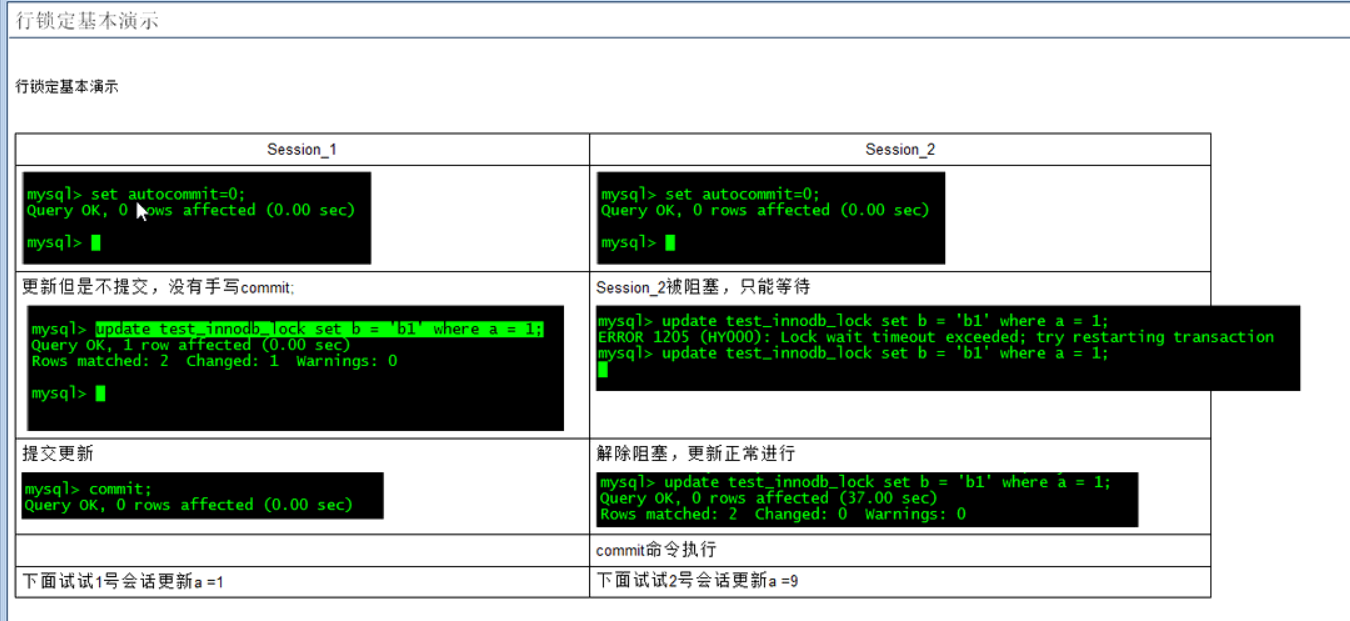
Task: Click the 提交更新 label
Action: [x=58, y=454]
